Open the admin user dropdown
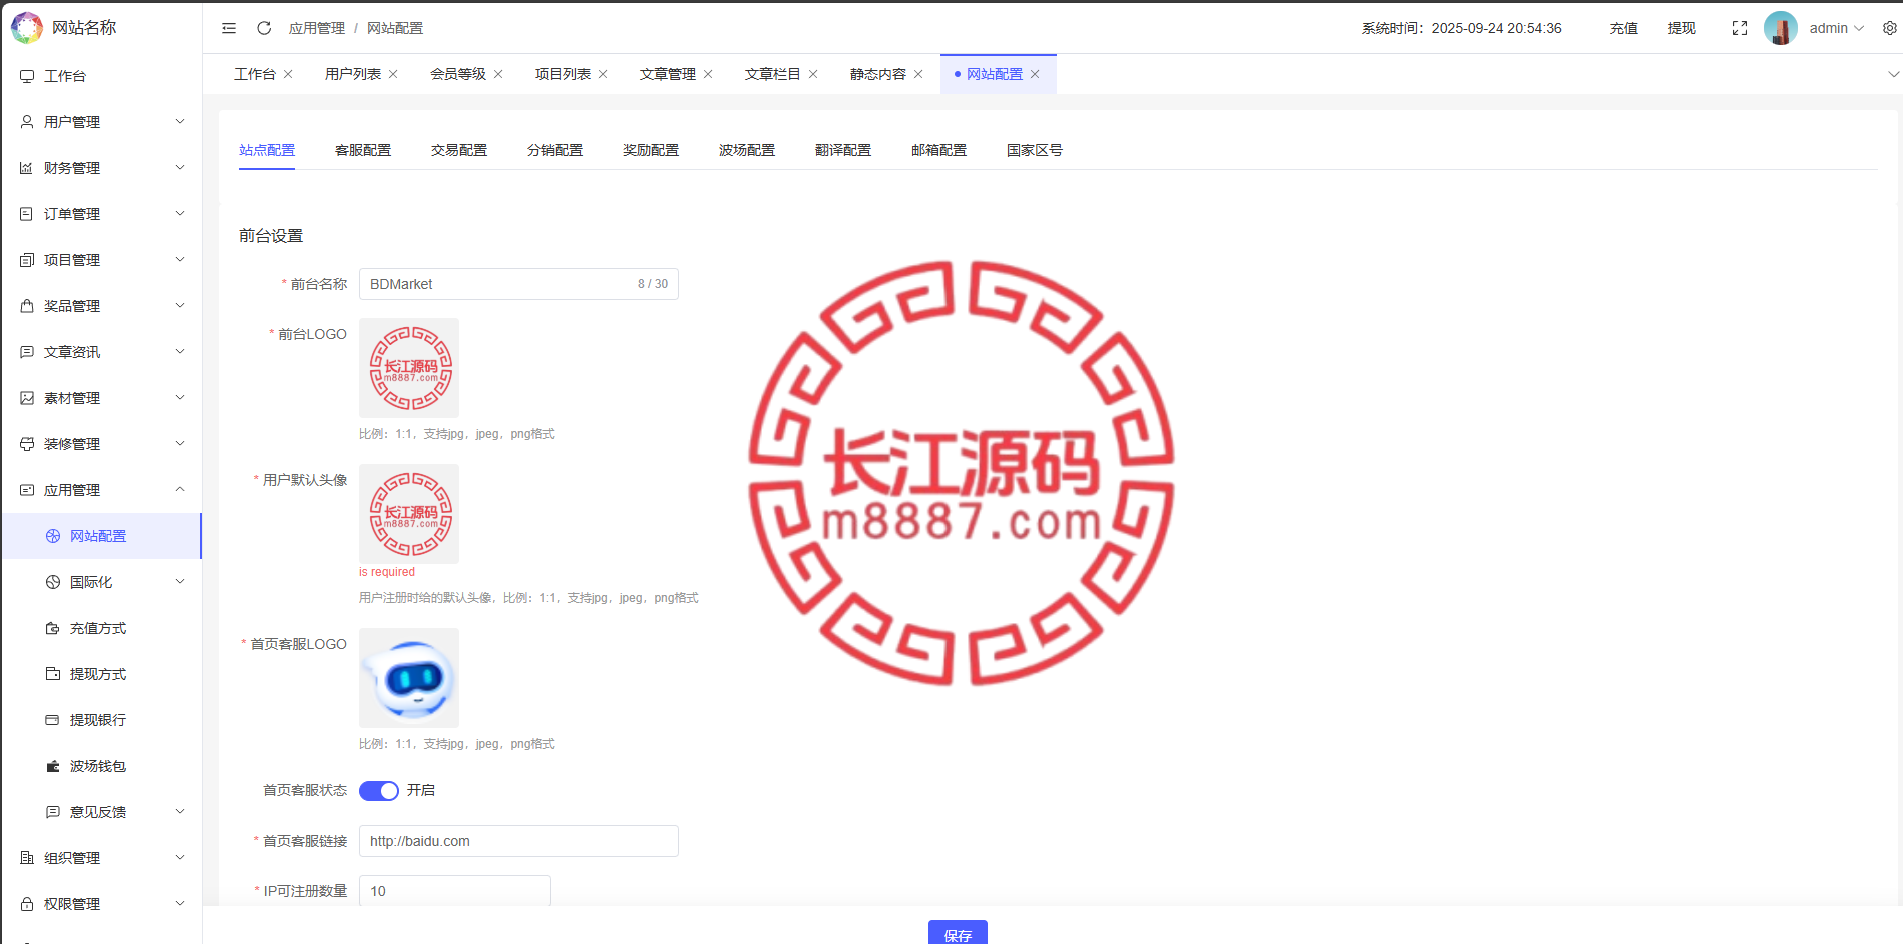Image resolution: width=1903 pixels, height=944 pixels. pyautogui.click(x=1837, y=28)
